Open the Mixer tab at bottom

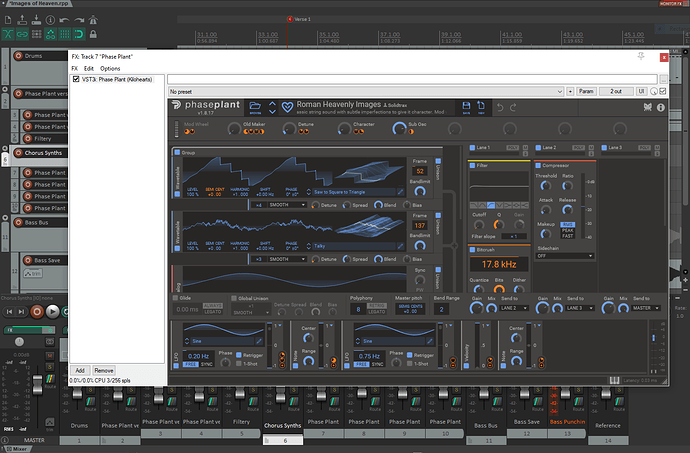(x=17, y=449)
